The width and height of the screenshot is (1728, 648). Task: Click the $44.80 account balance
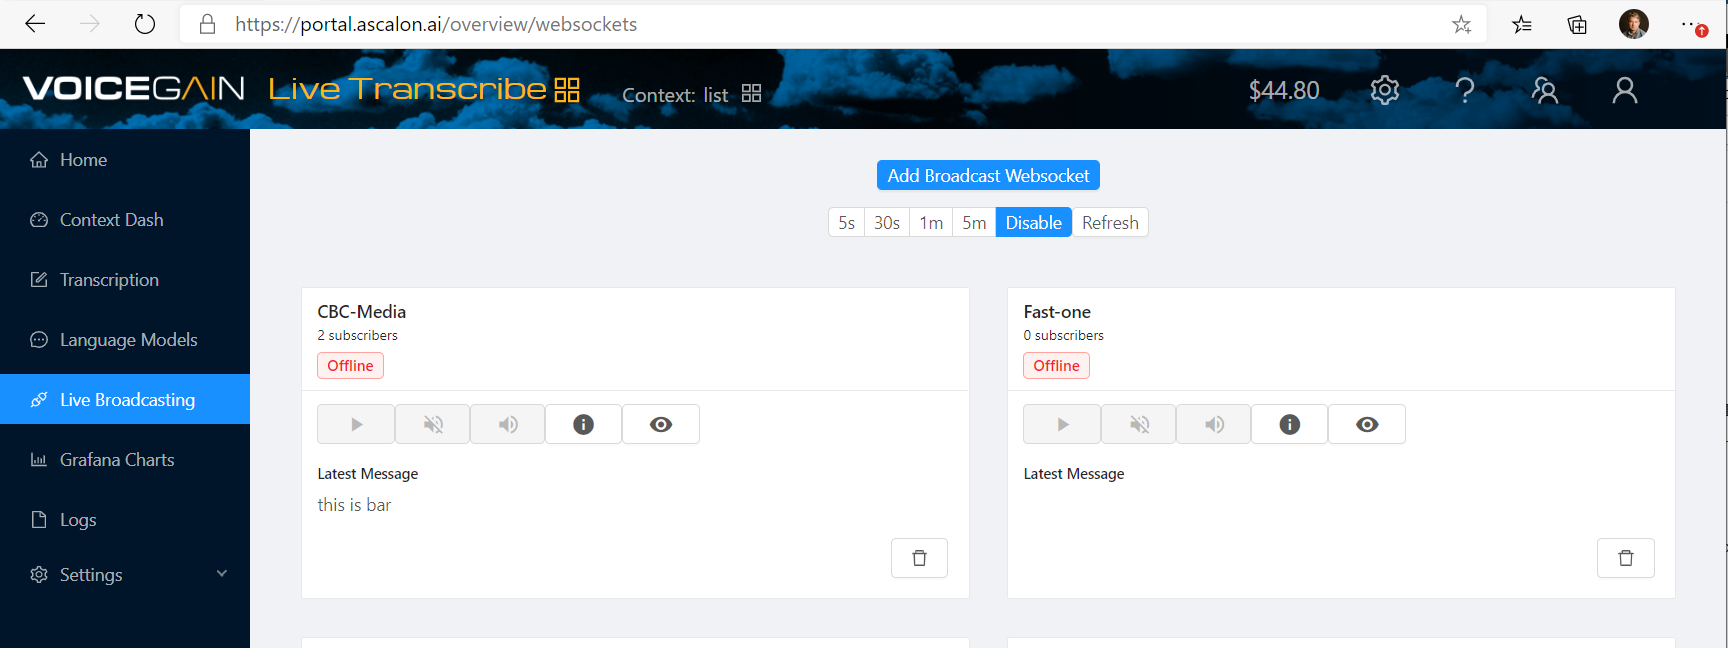tap(1284, 91)
